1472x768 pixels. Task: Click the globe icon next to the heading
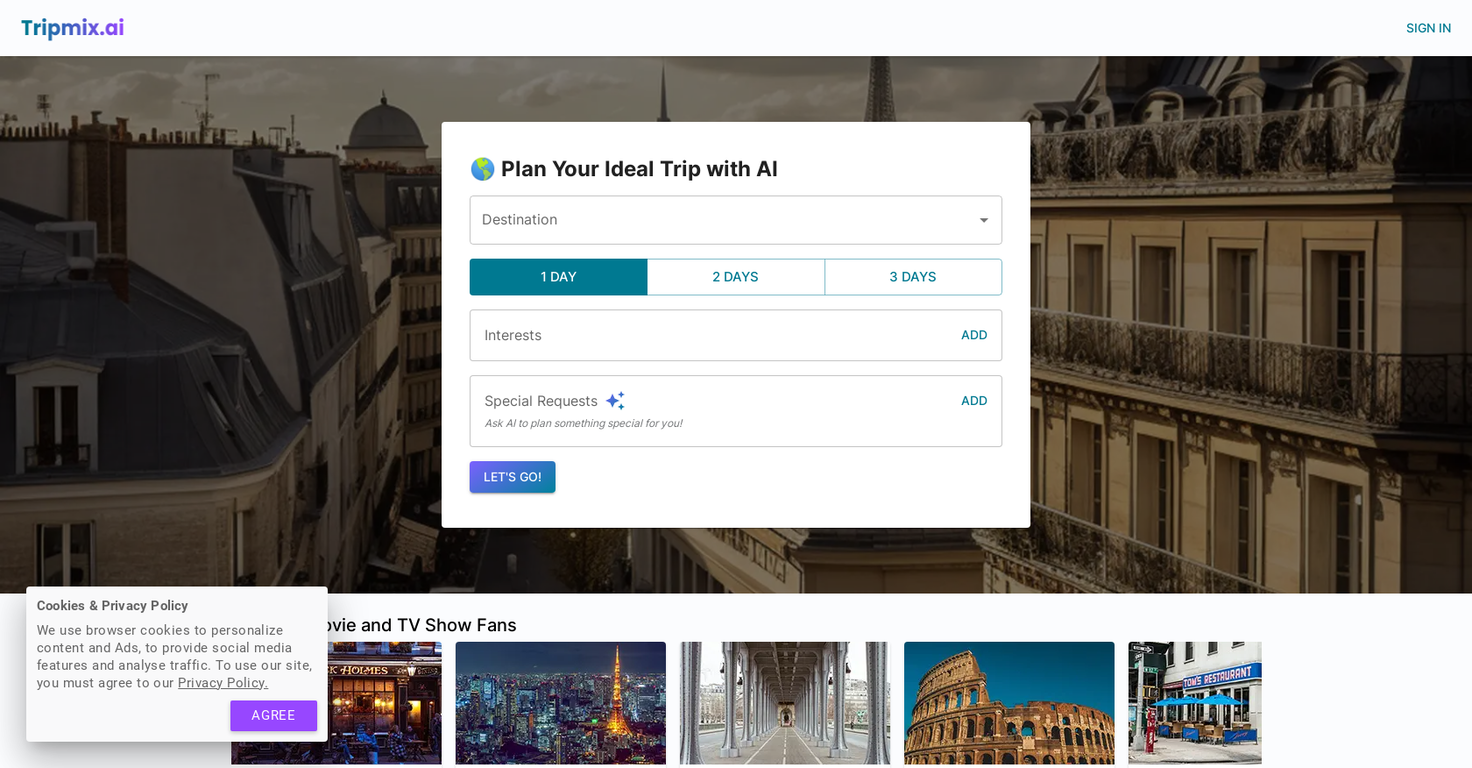(x=483, y=169)
